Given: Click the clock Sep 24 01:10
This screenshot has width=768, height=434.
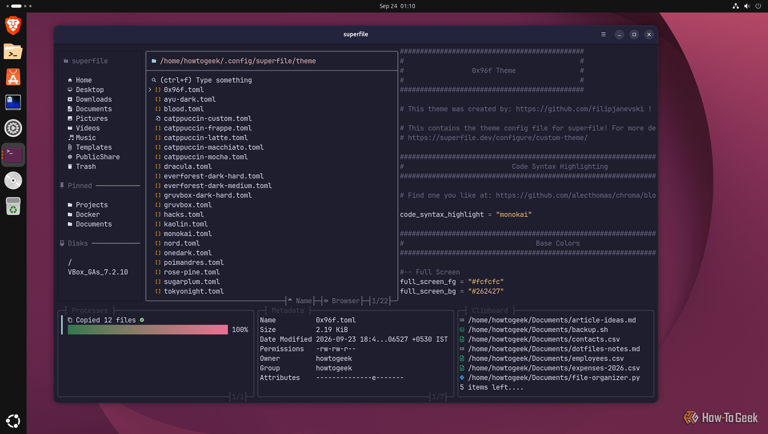Looking at the screenshot, I should tap(397, 6).
